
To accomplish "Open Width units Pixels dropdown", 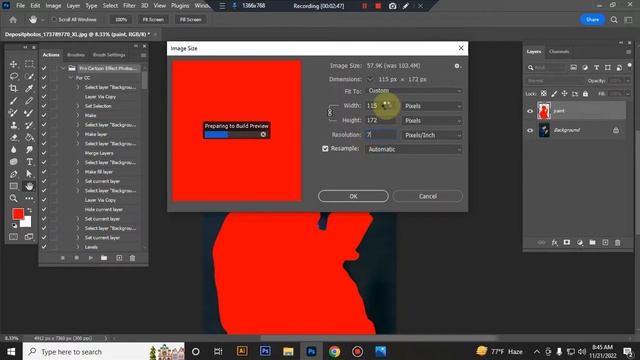I will pyautogui.click(x=432, y=106).
